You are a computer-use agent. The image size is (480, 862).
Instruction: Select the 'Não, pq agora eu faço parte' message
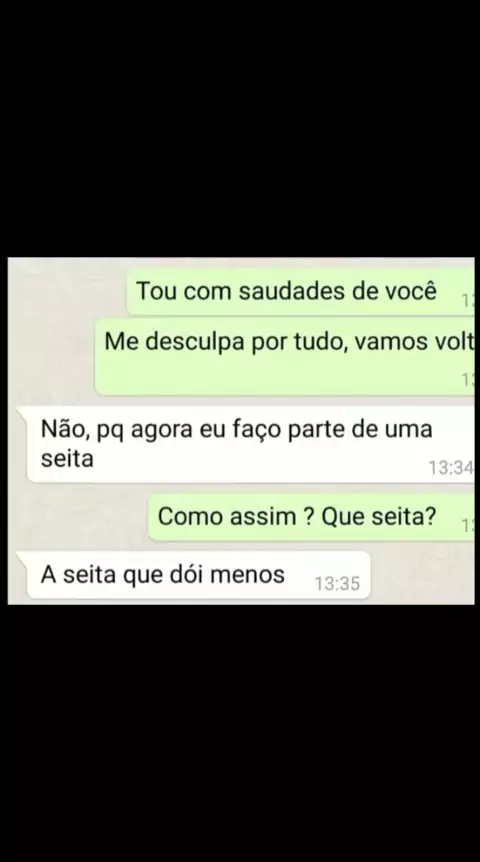[x=250, y=444]
